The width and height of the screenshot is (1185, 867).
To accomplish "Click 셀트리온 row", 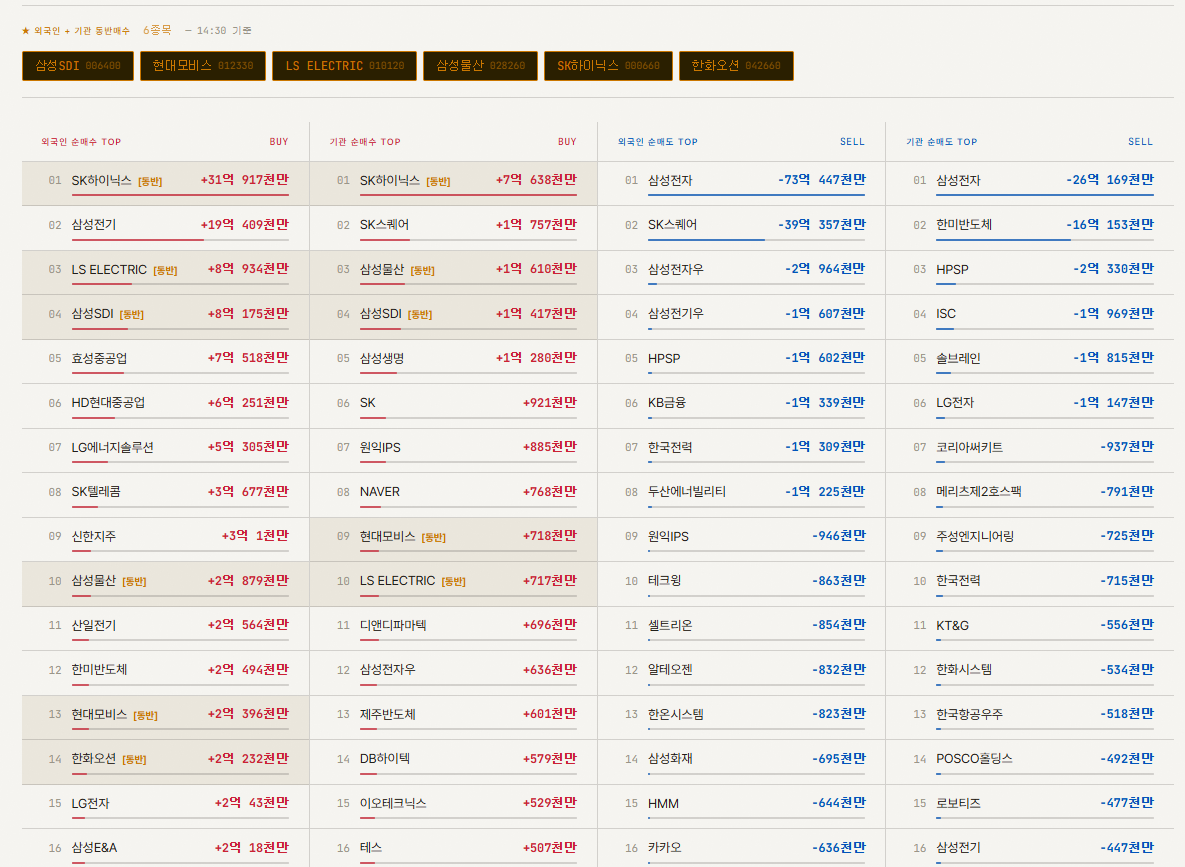I will coord(741,629).
